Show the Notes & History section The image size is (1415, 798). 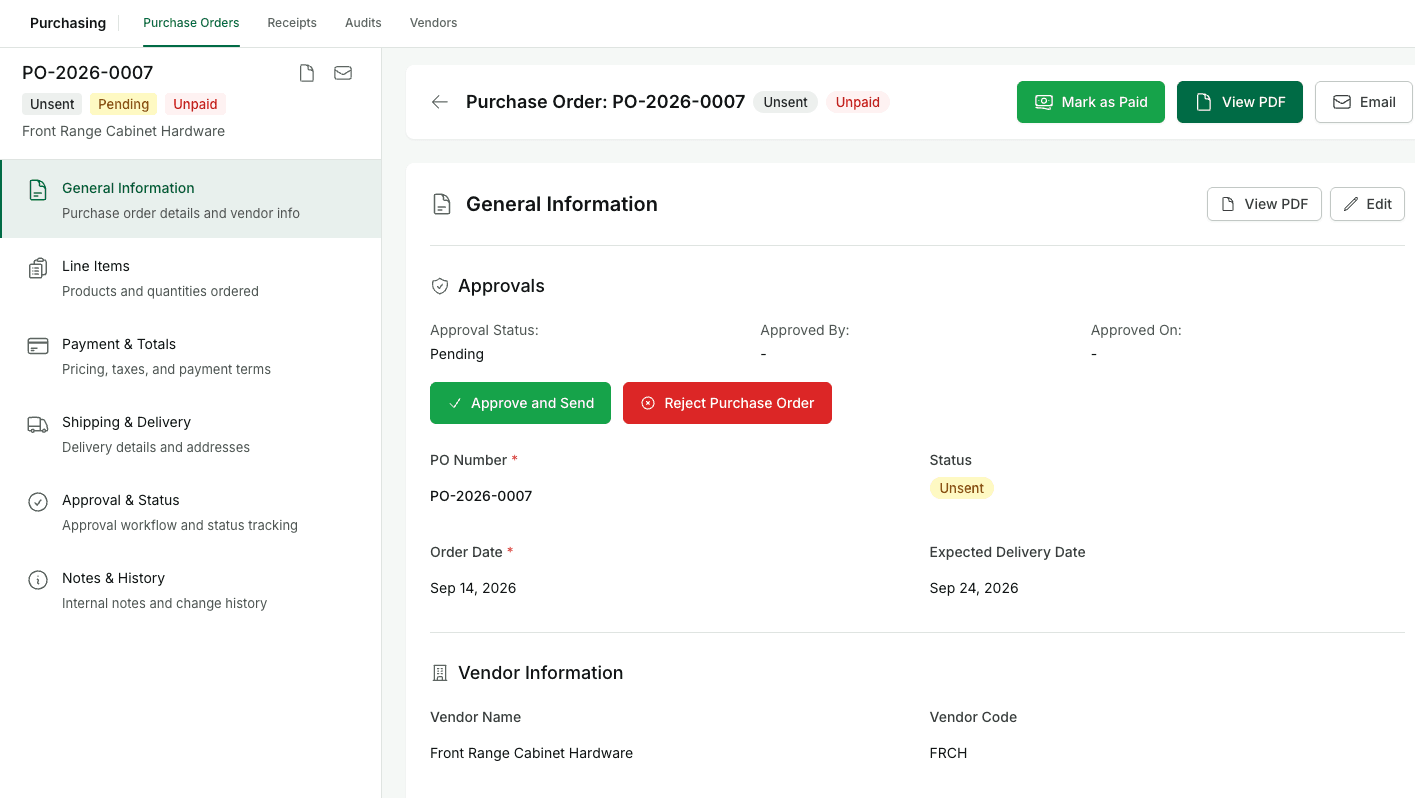pos(190,590)
